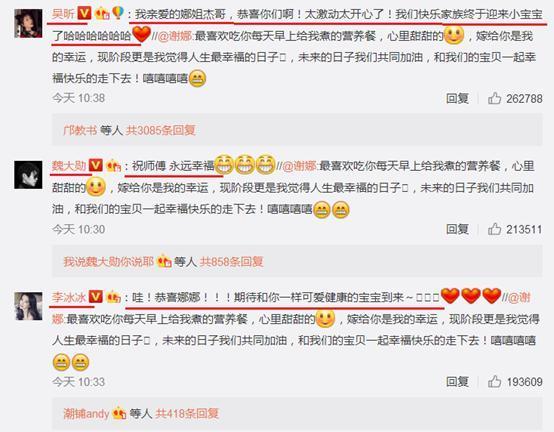This screenshot has width=554, height=432.
Task: Click the verified V badge next to 李冰冰
Action: pos(95,296)
